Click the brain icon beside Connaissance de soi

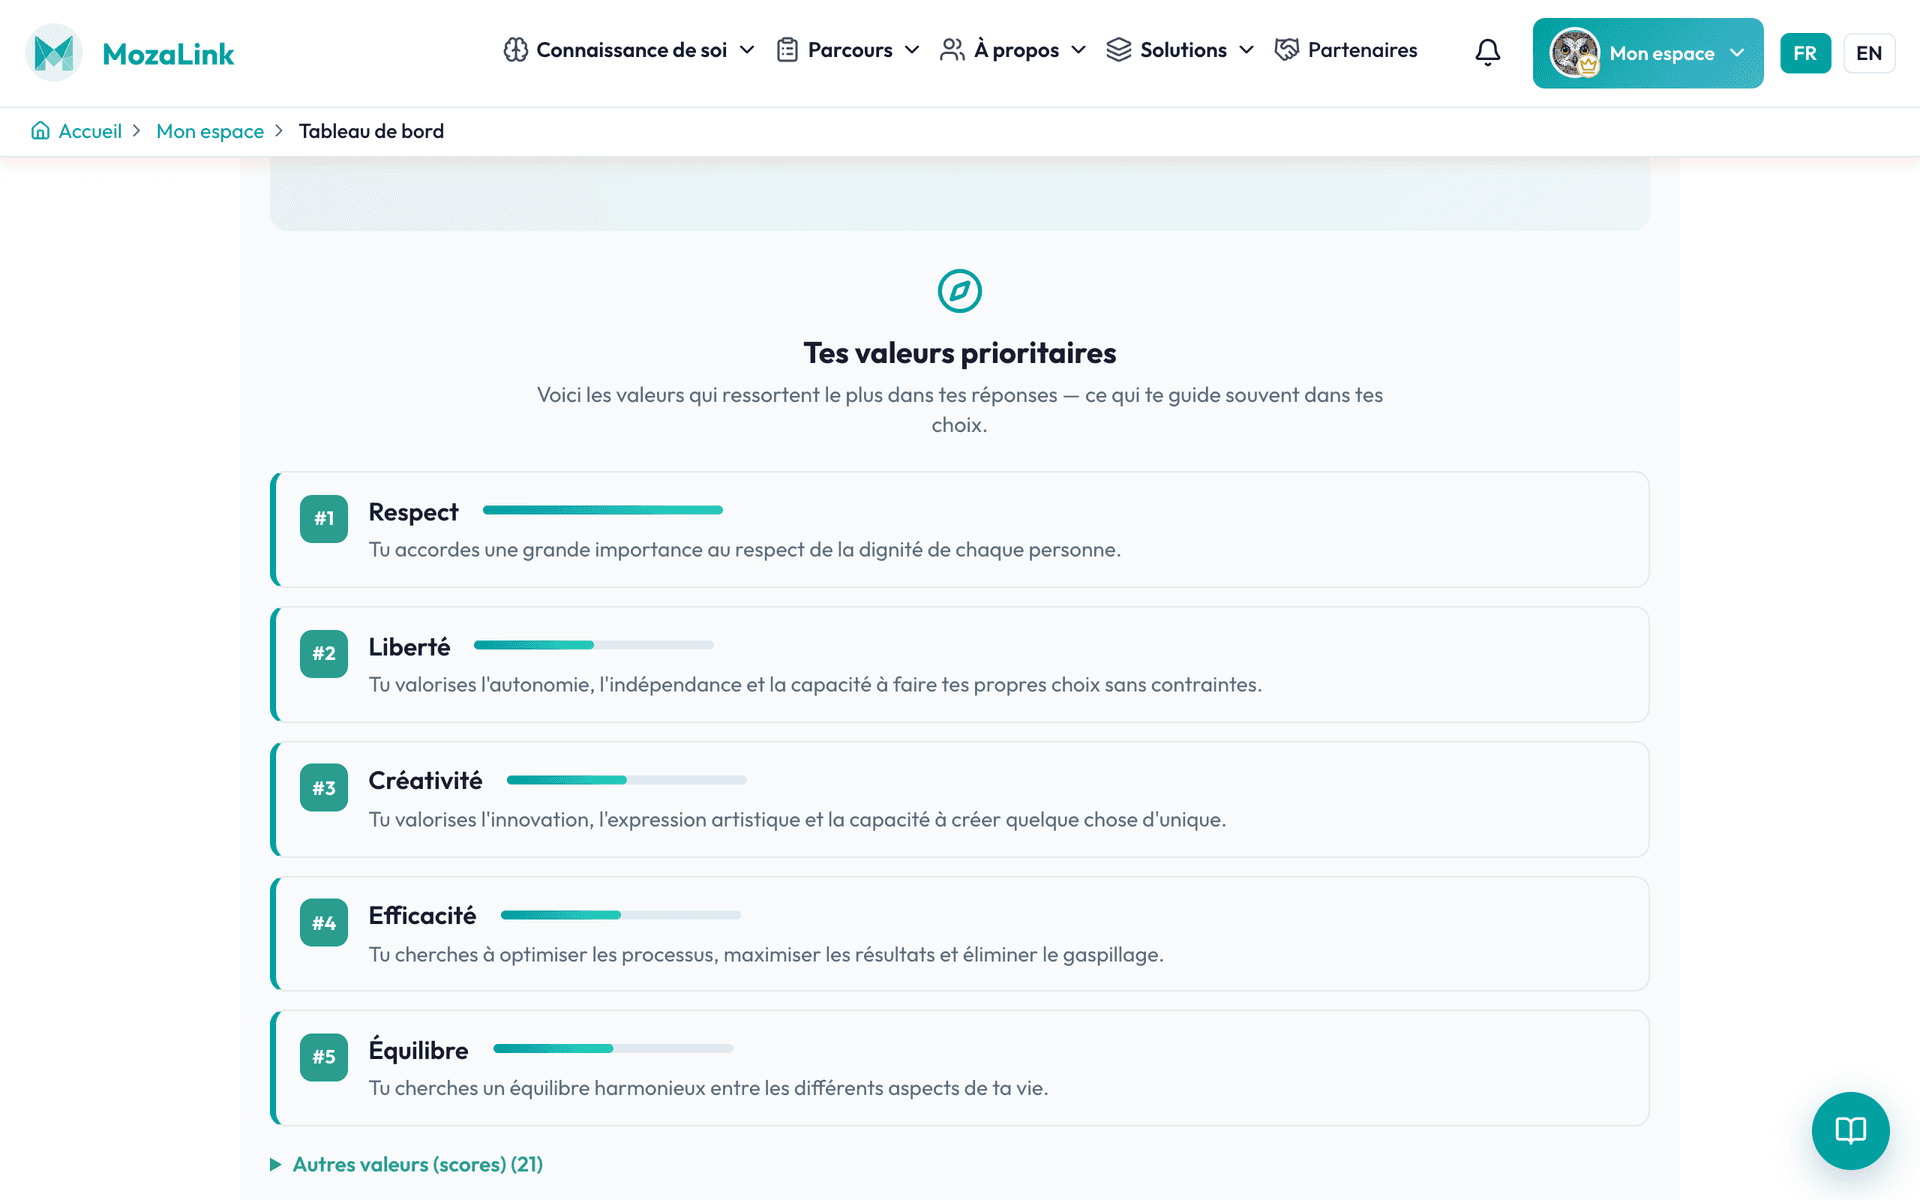pos(516,50)
